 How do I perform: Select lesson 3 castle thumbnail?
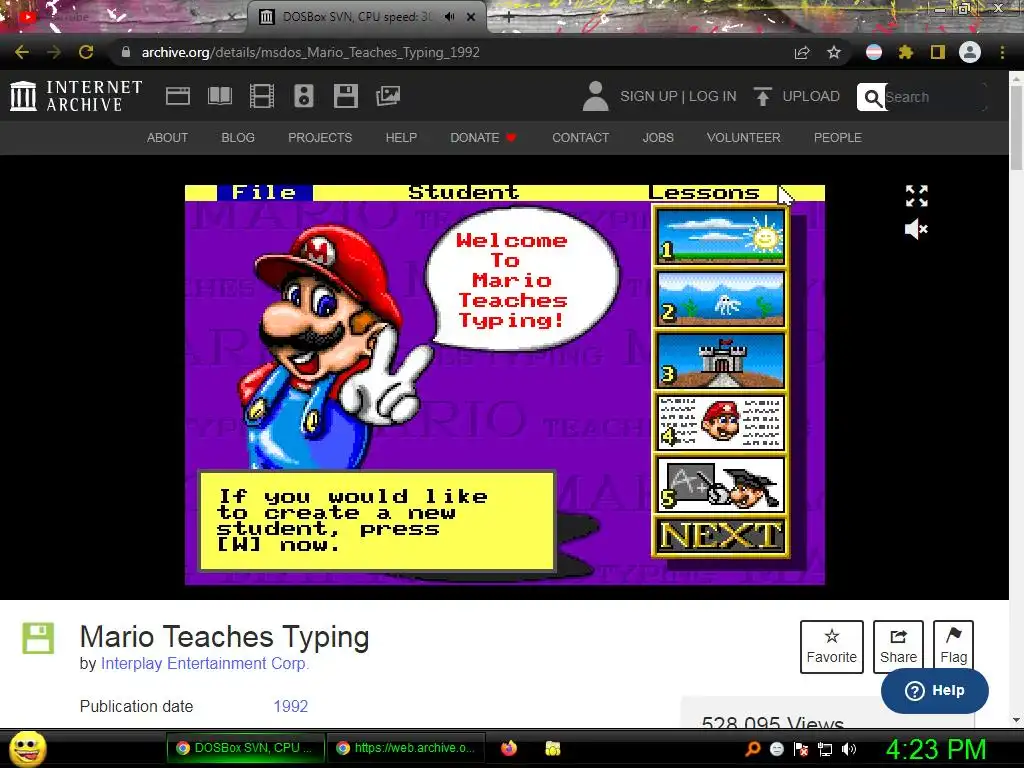click(x=720, y=360)
